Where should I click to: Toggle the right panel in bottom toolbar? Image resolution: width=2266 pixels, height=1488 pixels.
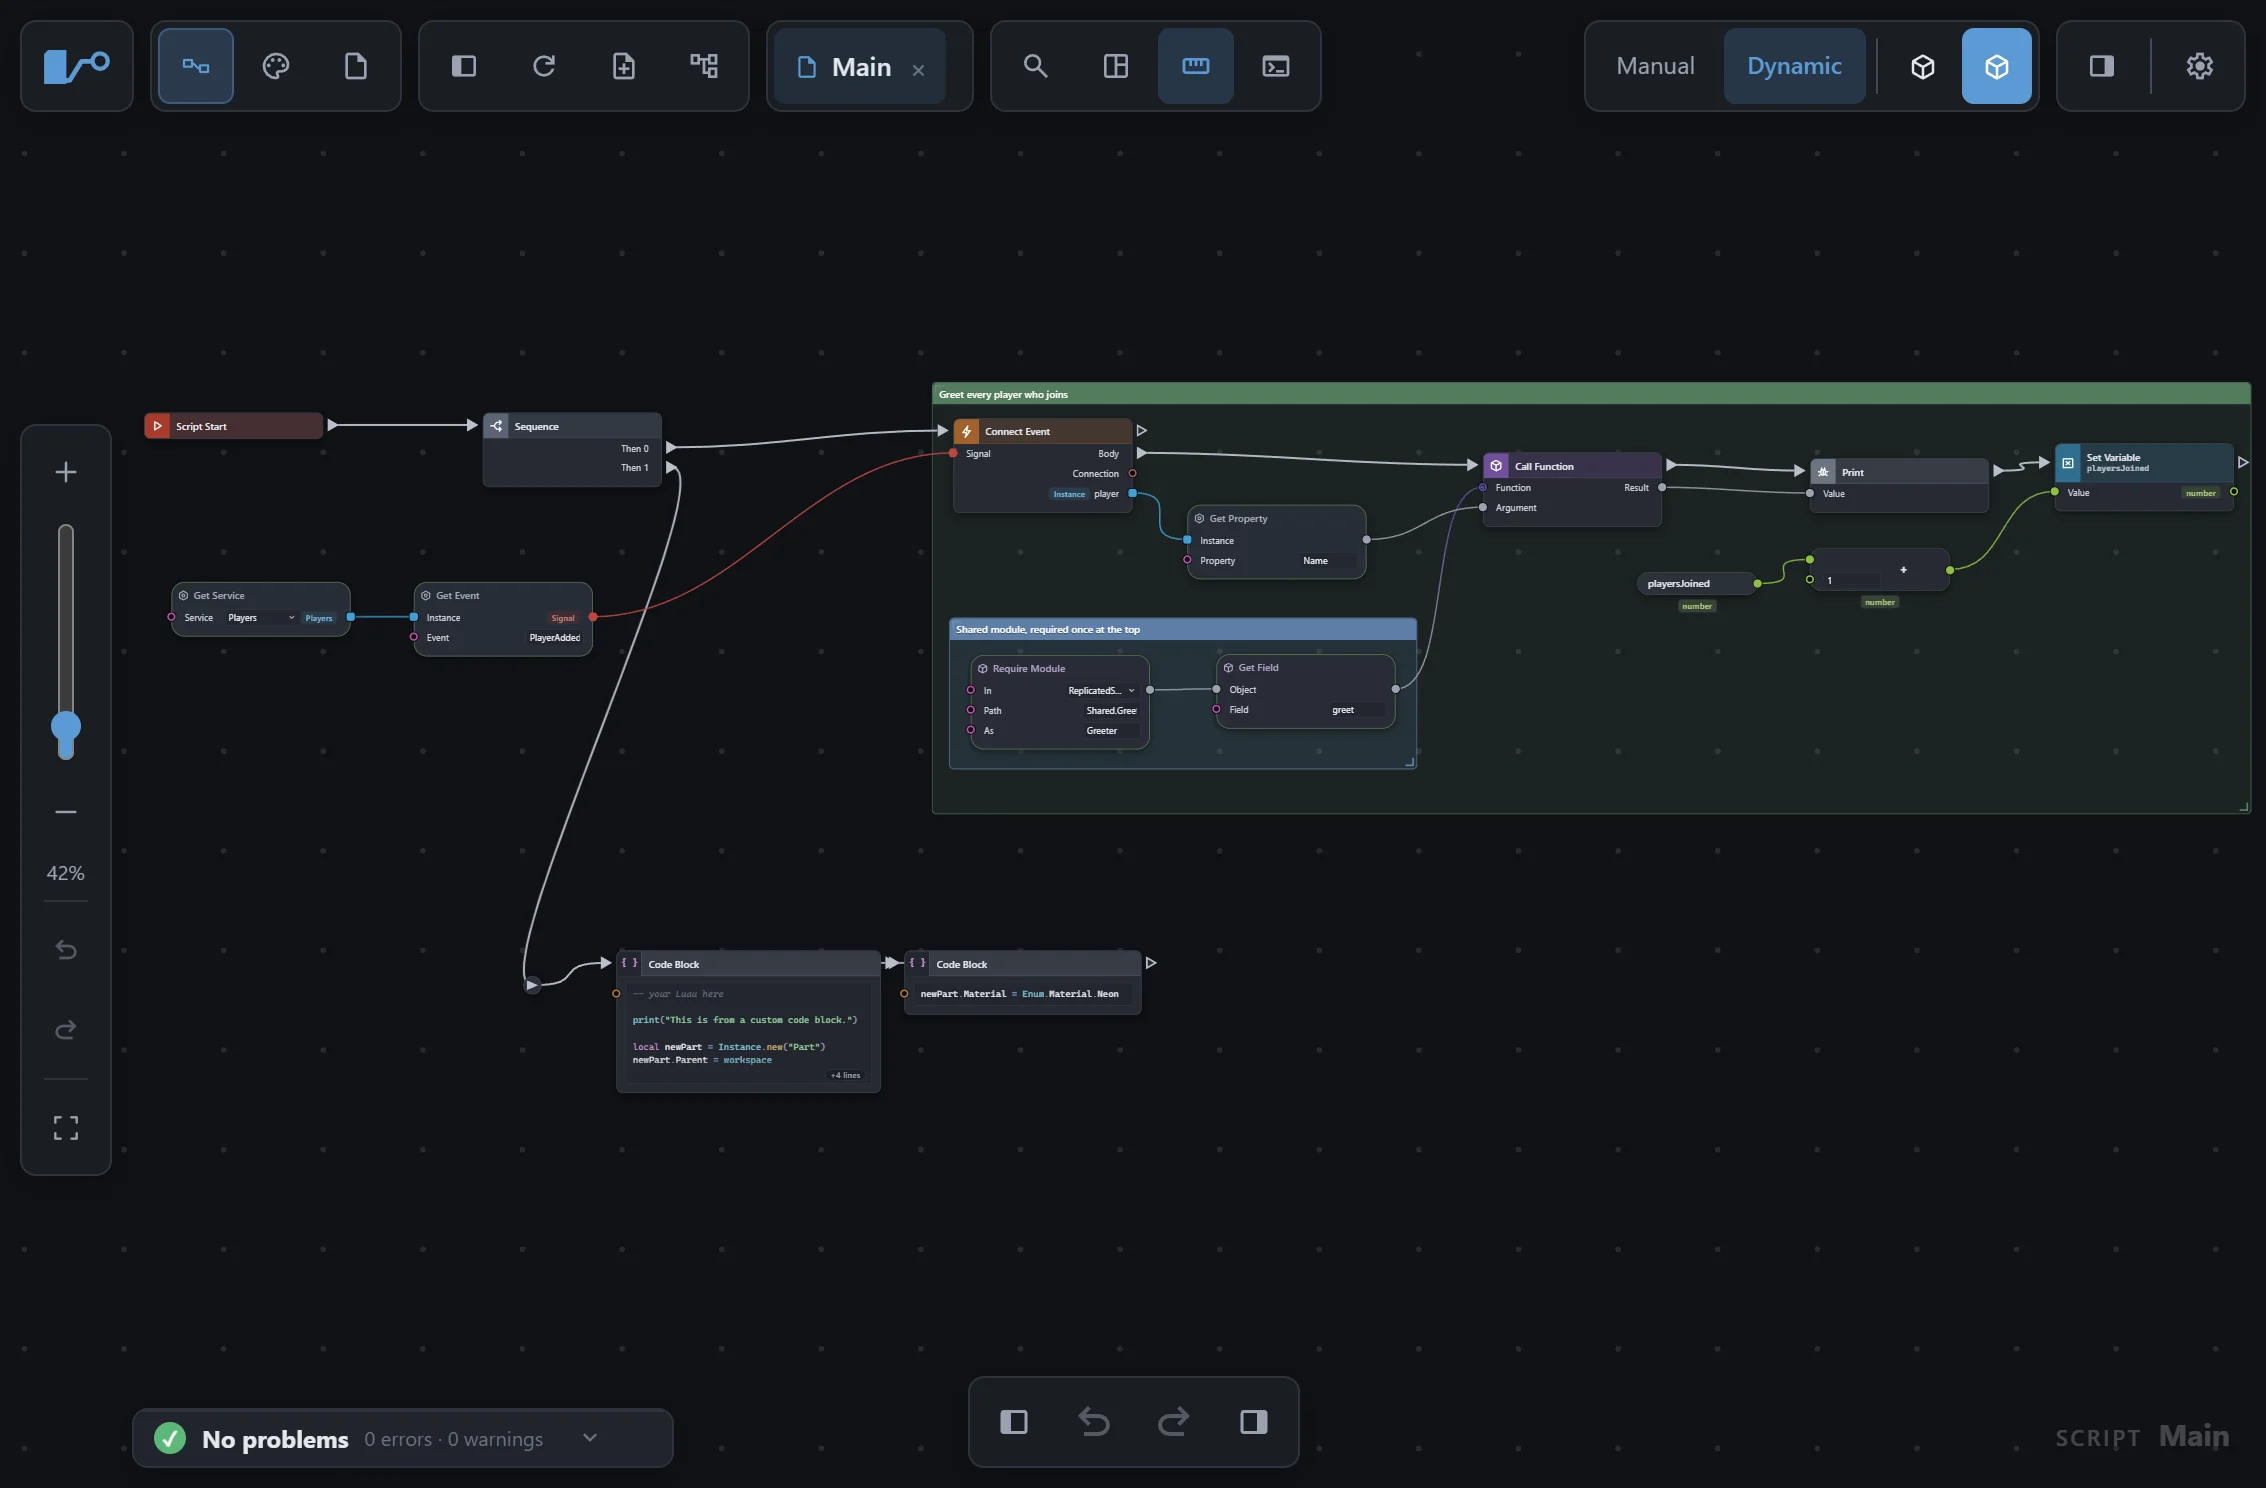pyautogui.click(x=1254, y=1422)
